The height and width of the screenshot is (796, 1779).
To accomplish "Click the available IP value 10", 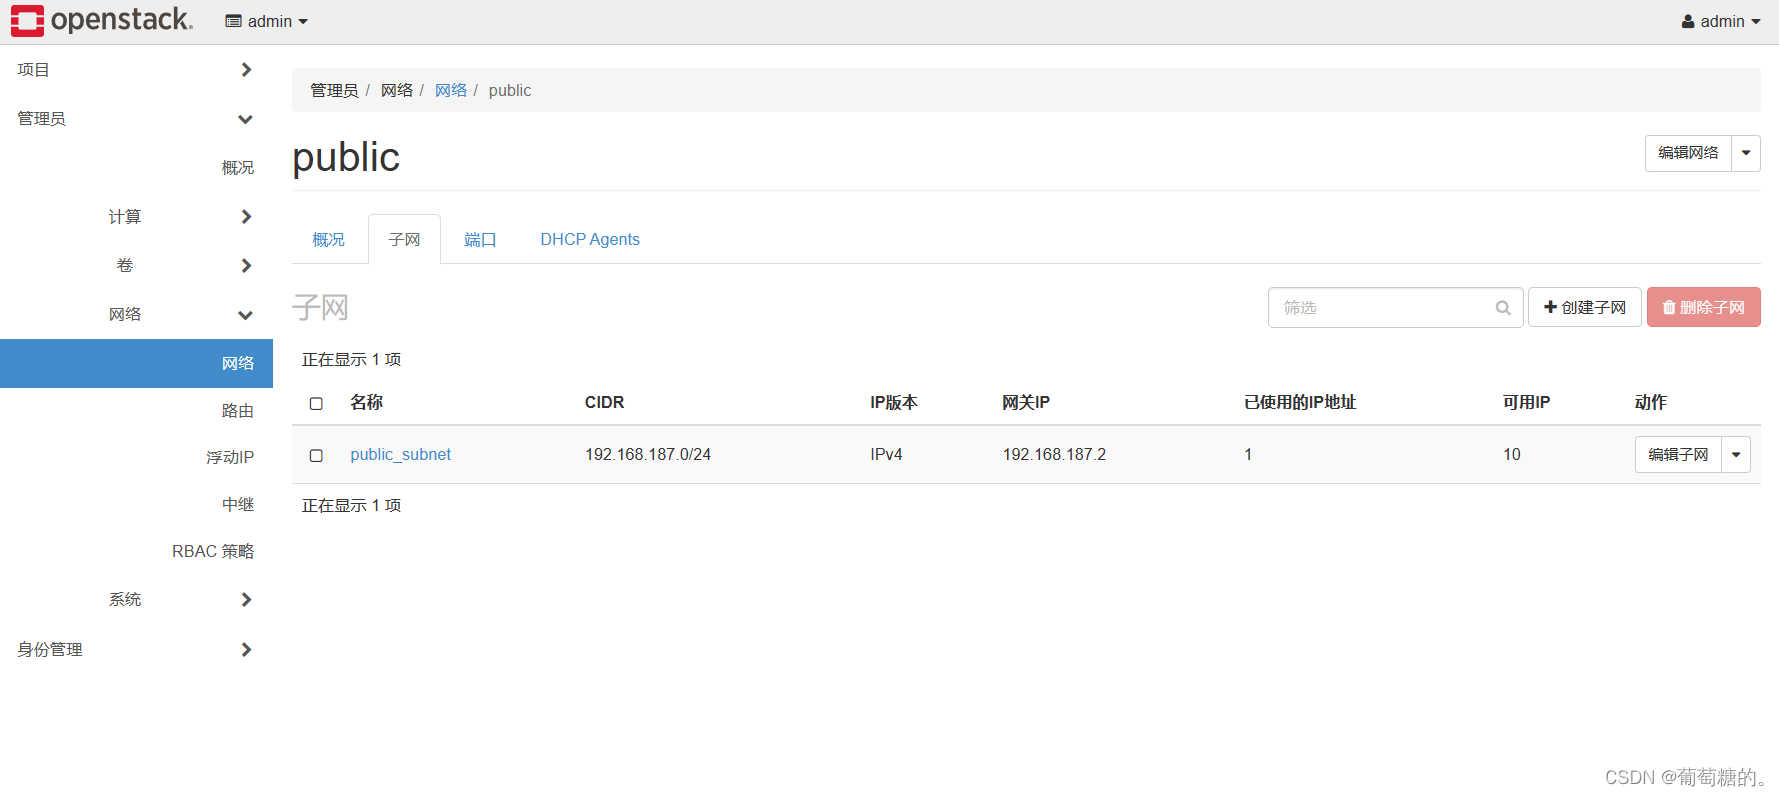I will [x=1512, y=454].
